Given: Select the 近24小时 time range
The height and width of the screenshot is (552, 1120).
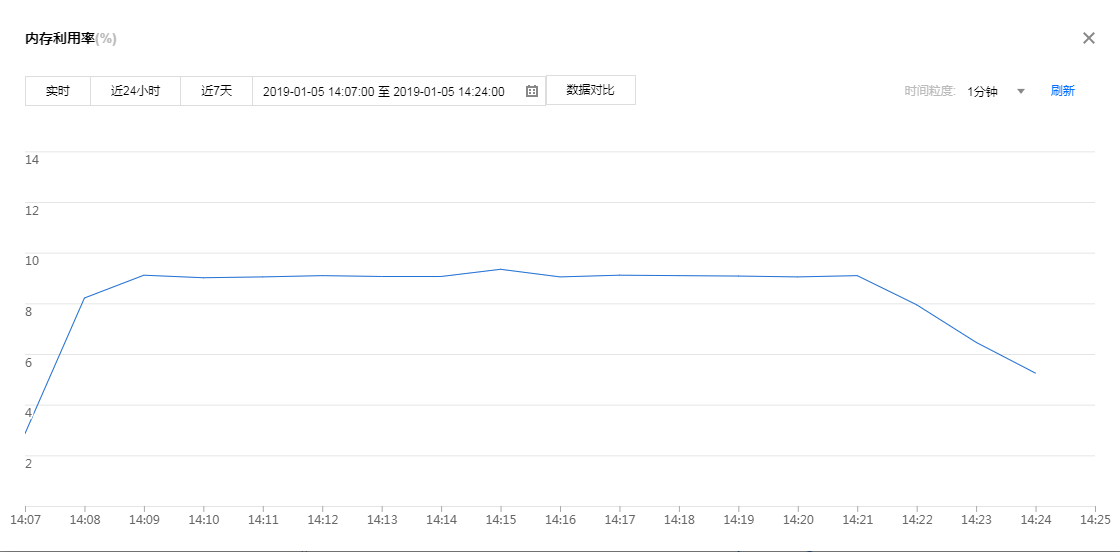Looking at the screenshot, I should tap(135, 91).
